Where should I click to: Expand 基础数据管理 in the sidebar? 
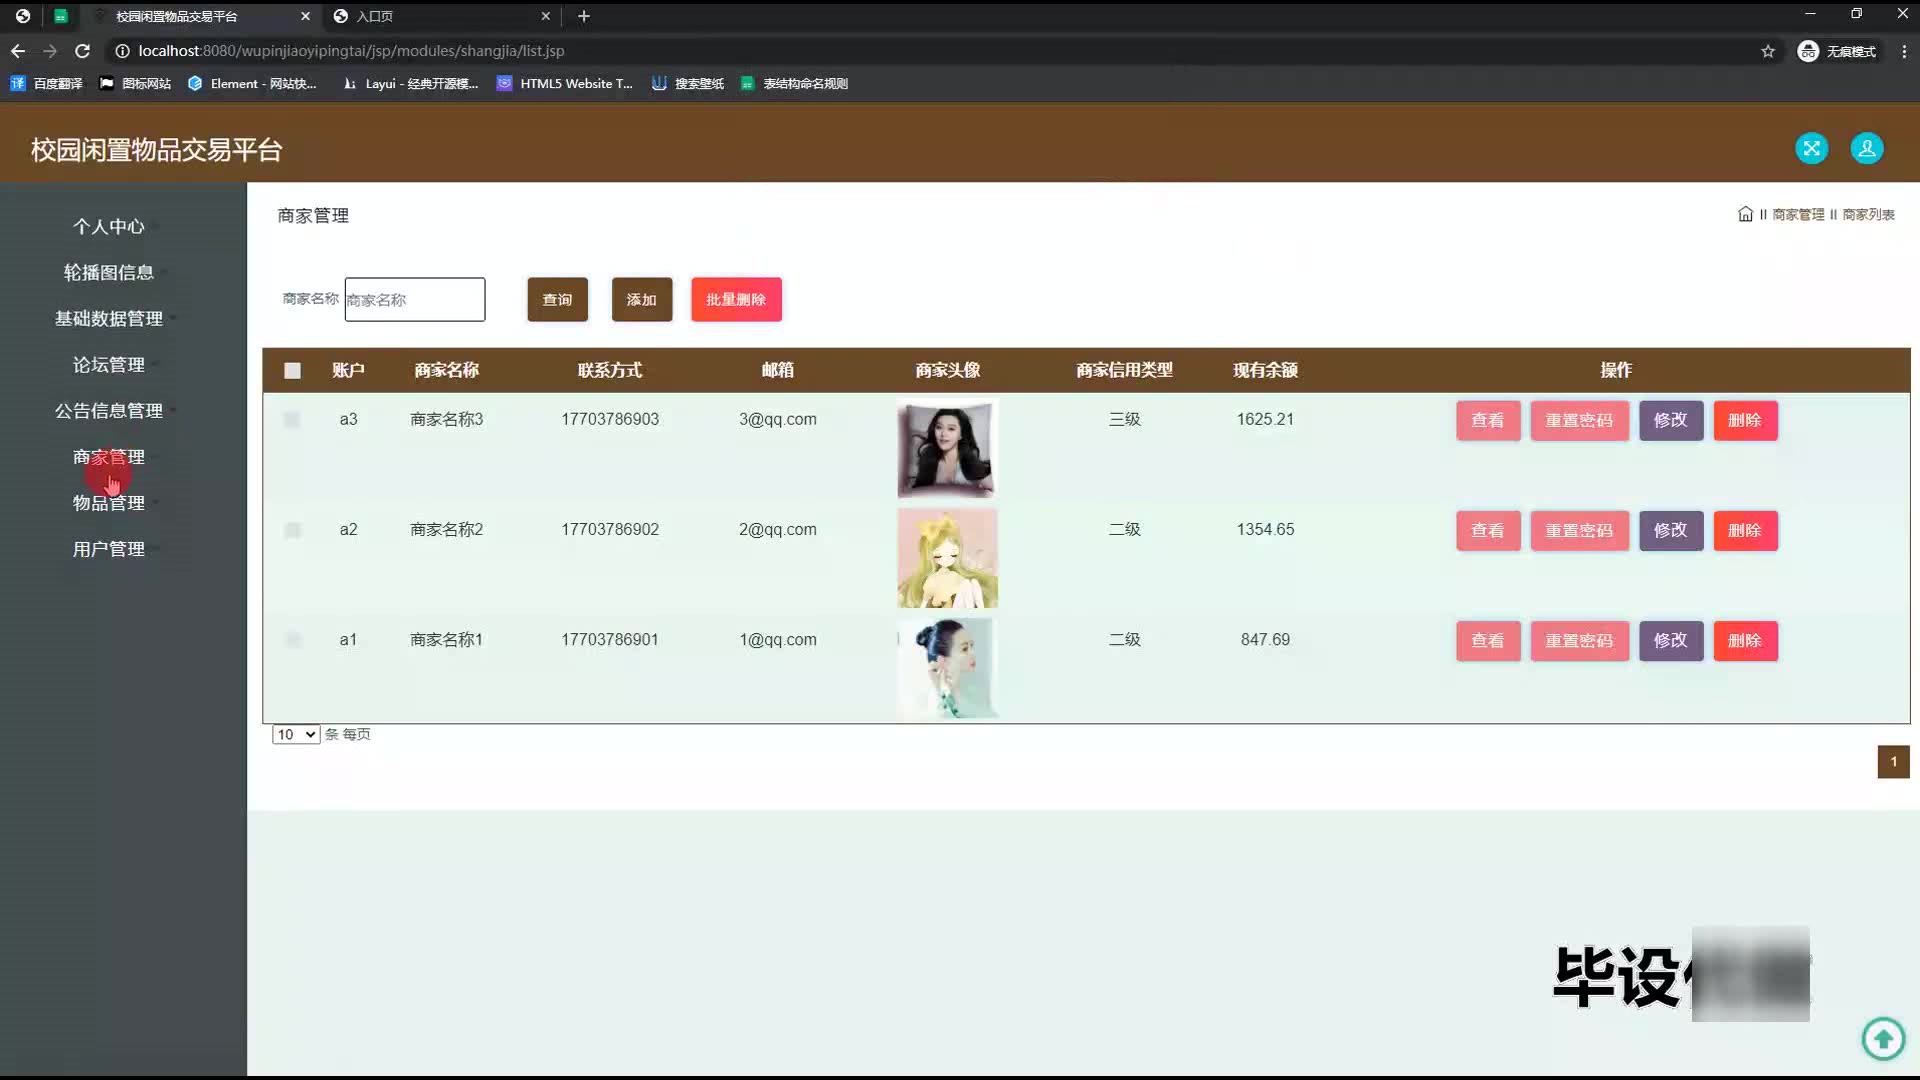coord(109,319)
